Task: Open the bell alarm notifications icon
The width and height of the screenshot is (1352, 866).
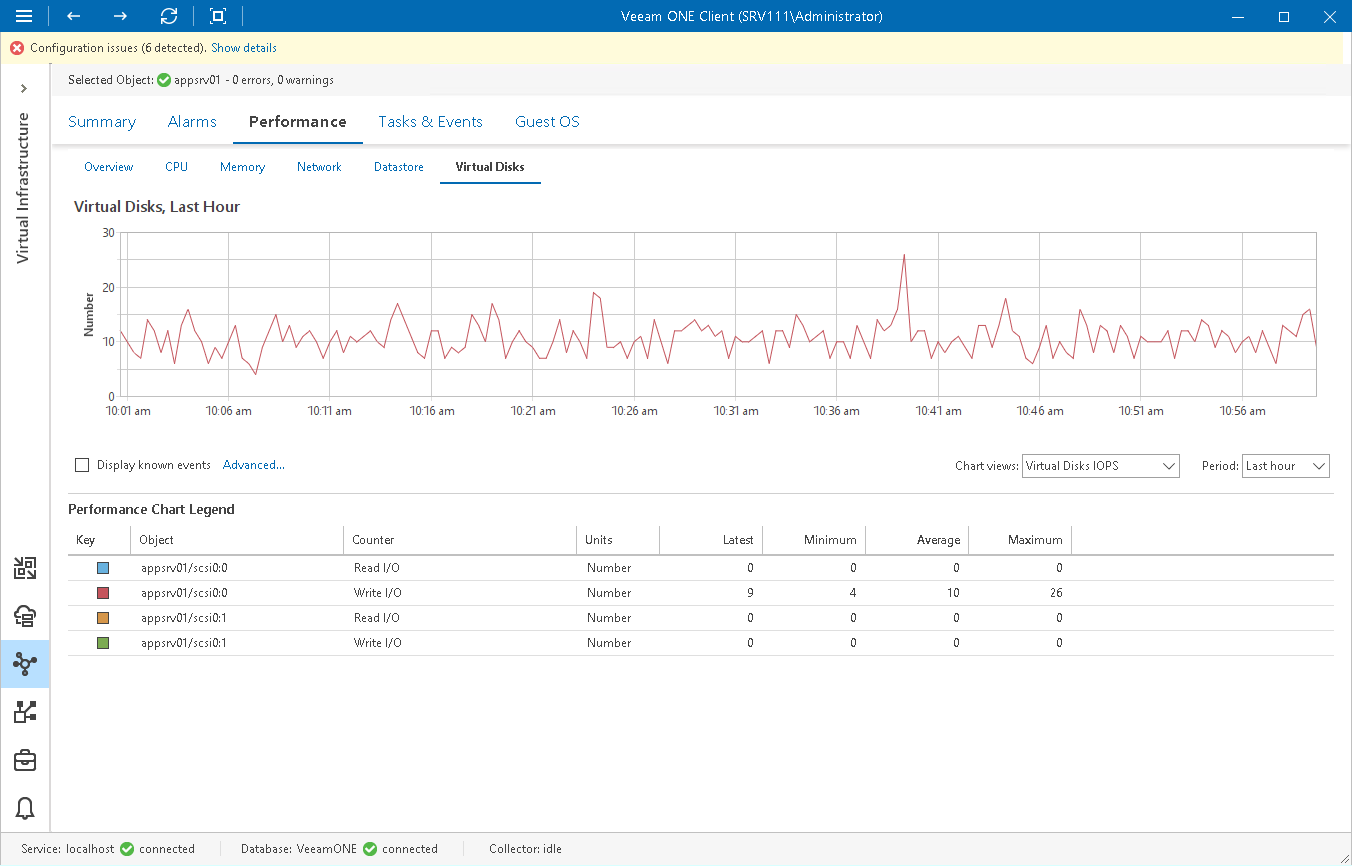Action: 25,808
